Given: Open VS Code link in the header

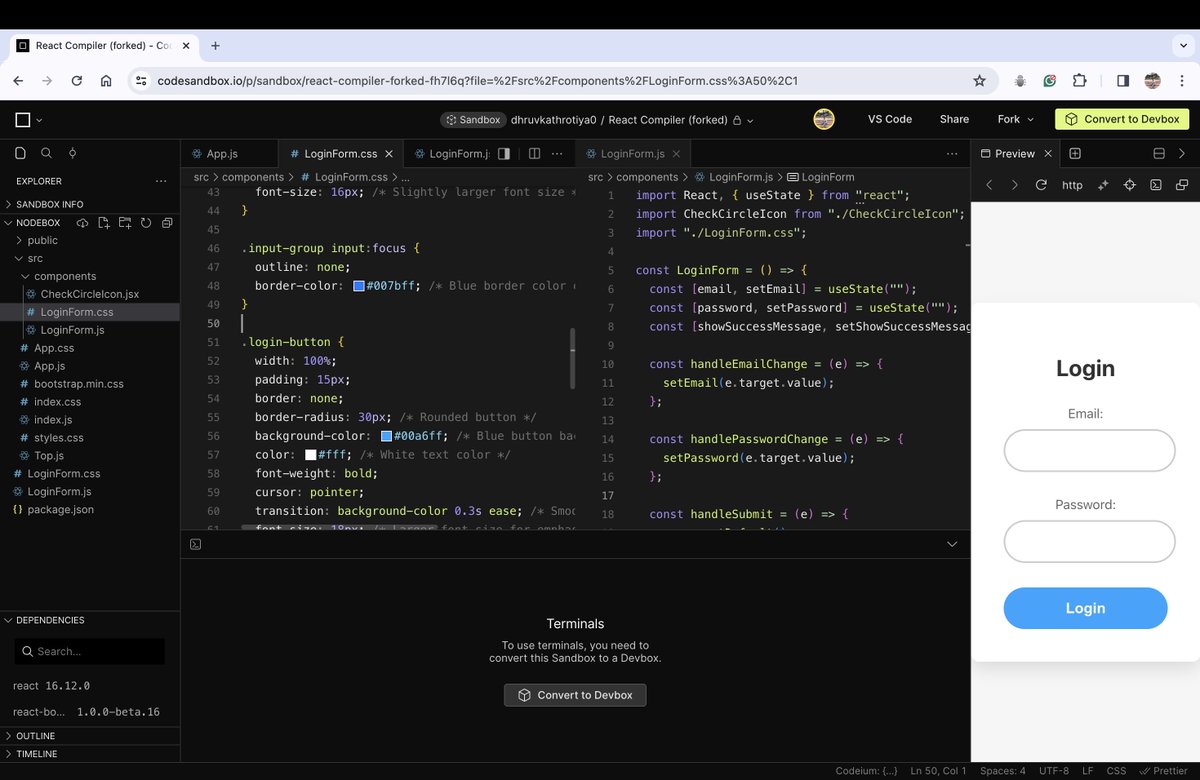Looking at the screenshot, I should [x=889, y=119].
